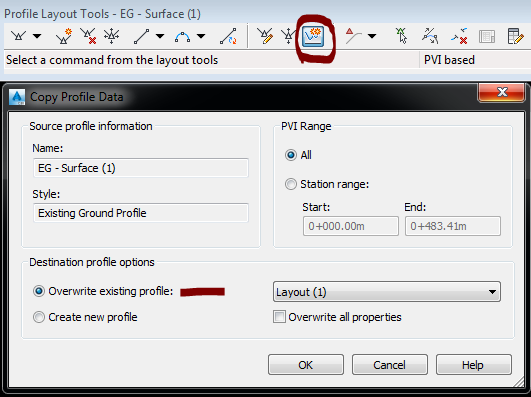Open the tangent line tools dropdown arrow
The width and height of the screenshot is (531, 397).
click(x=160, y=36)
